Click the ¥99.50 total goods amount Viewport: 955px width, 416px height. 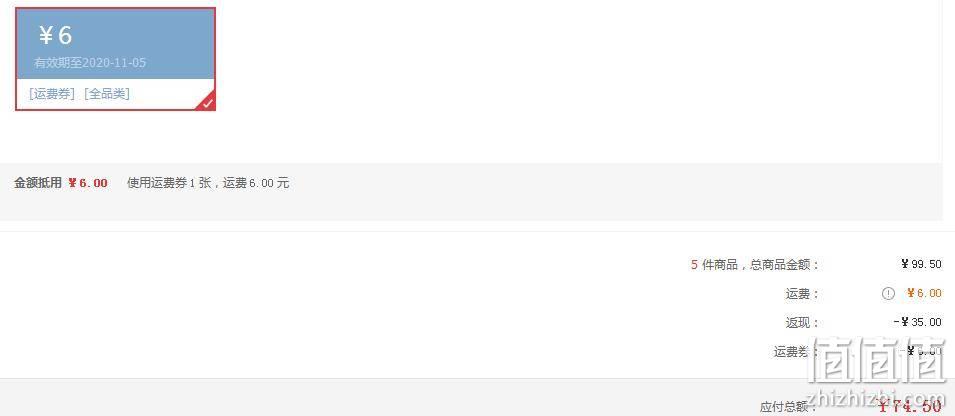click(x=921, y=264)
